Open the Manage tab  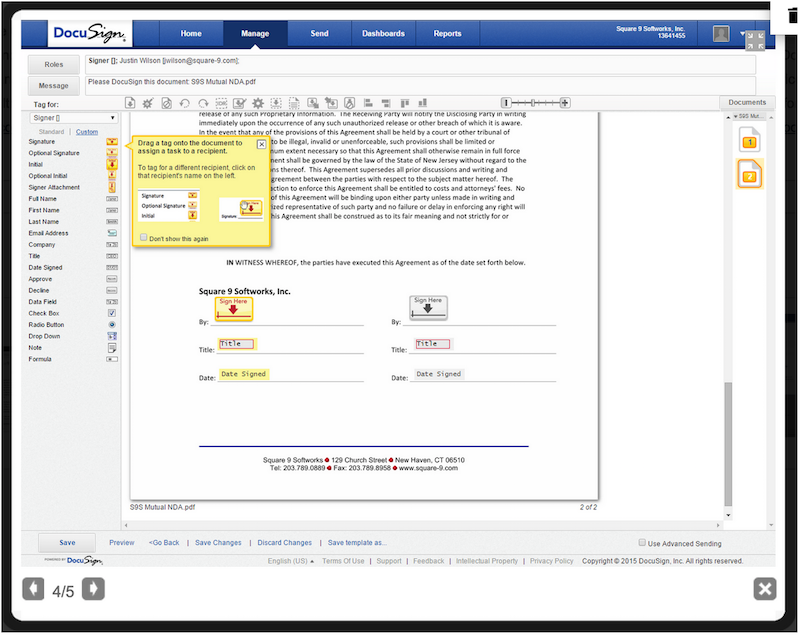(255, 34)
